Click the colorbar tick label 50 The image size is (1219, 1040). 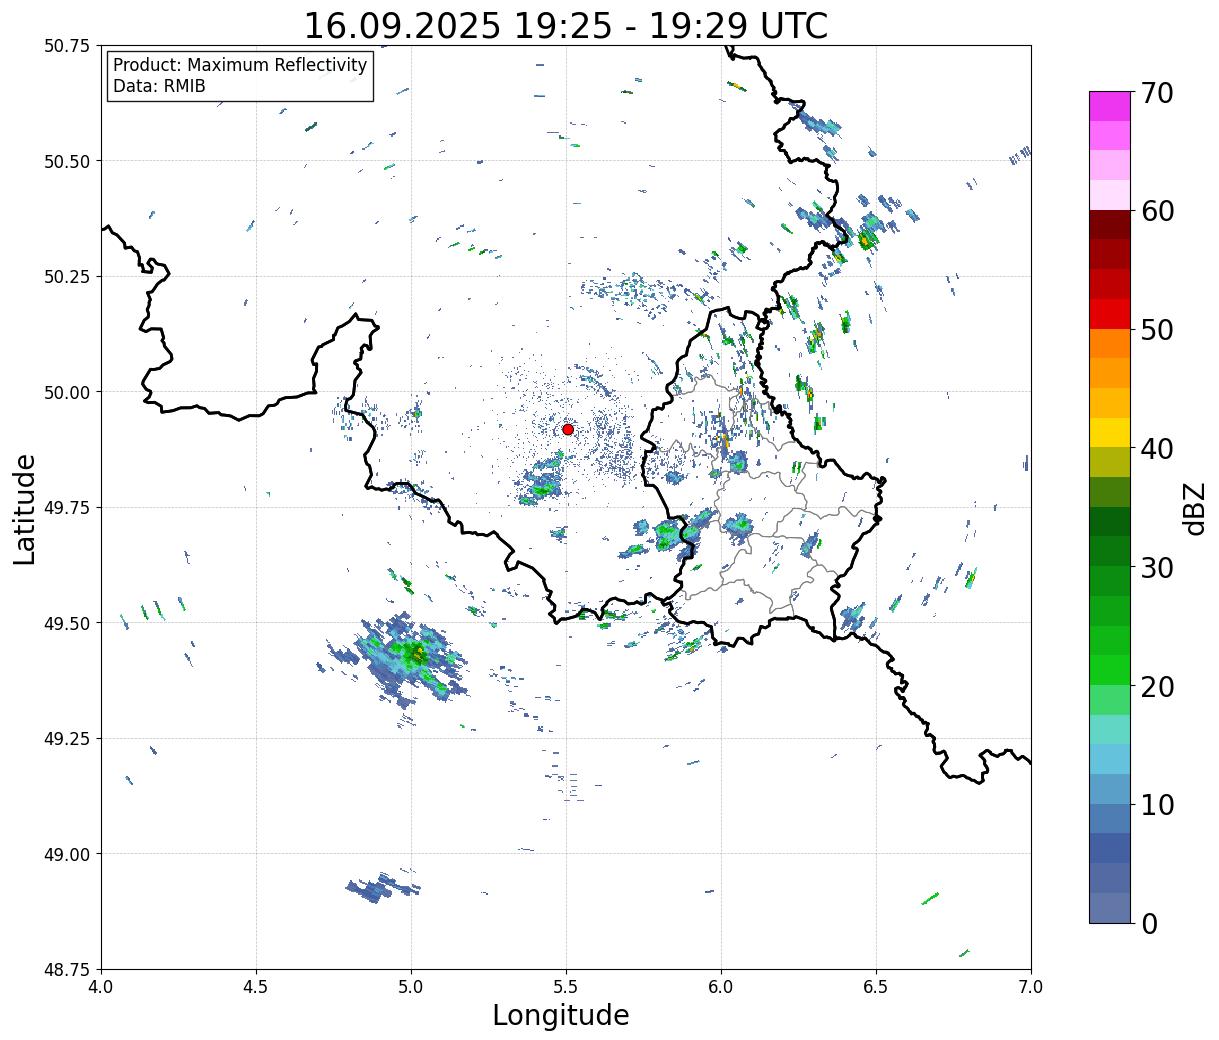1157,330
